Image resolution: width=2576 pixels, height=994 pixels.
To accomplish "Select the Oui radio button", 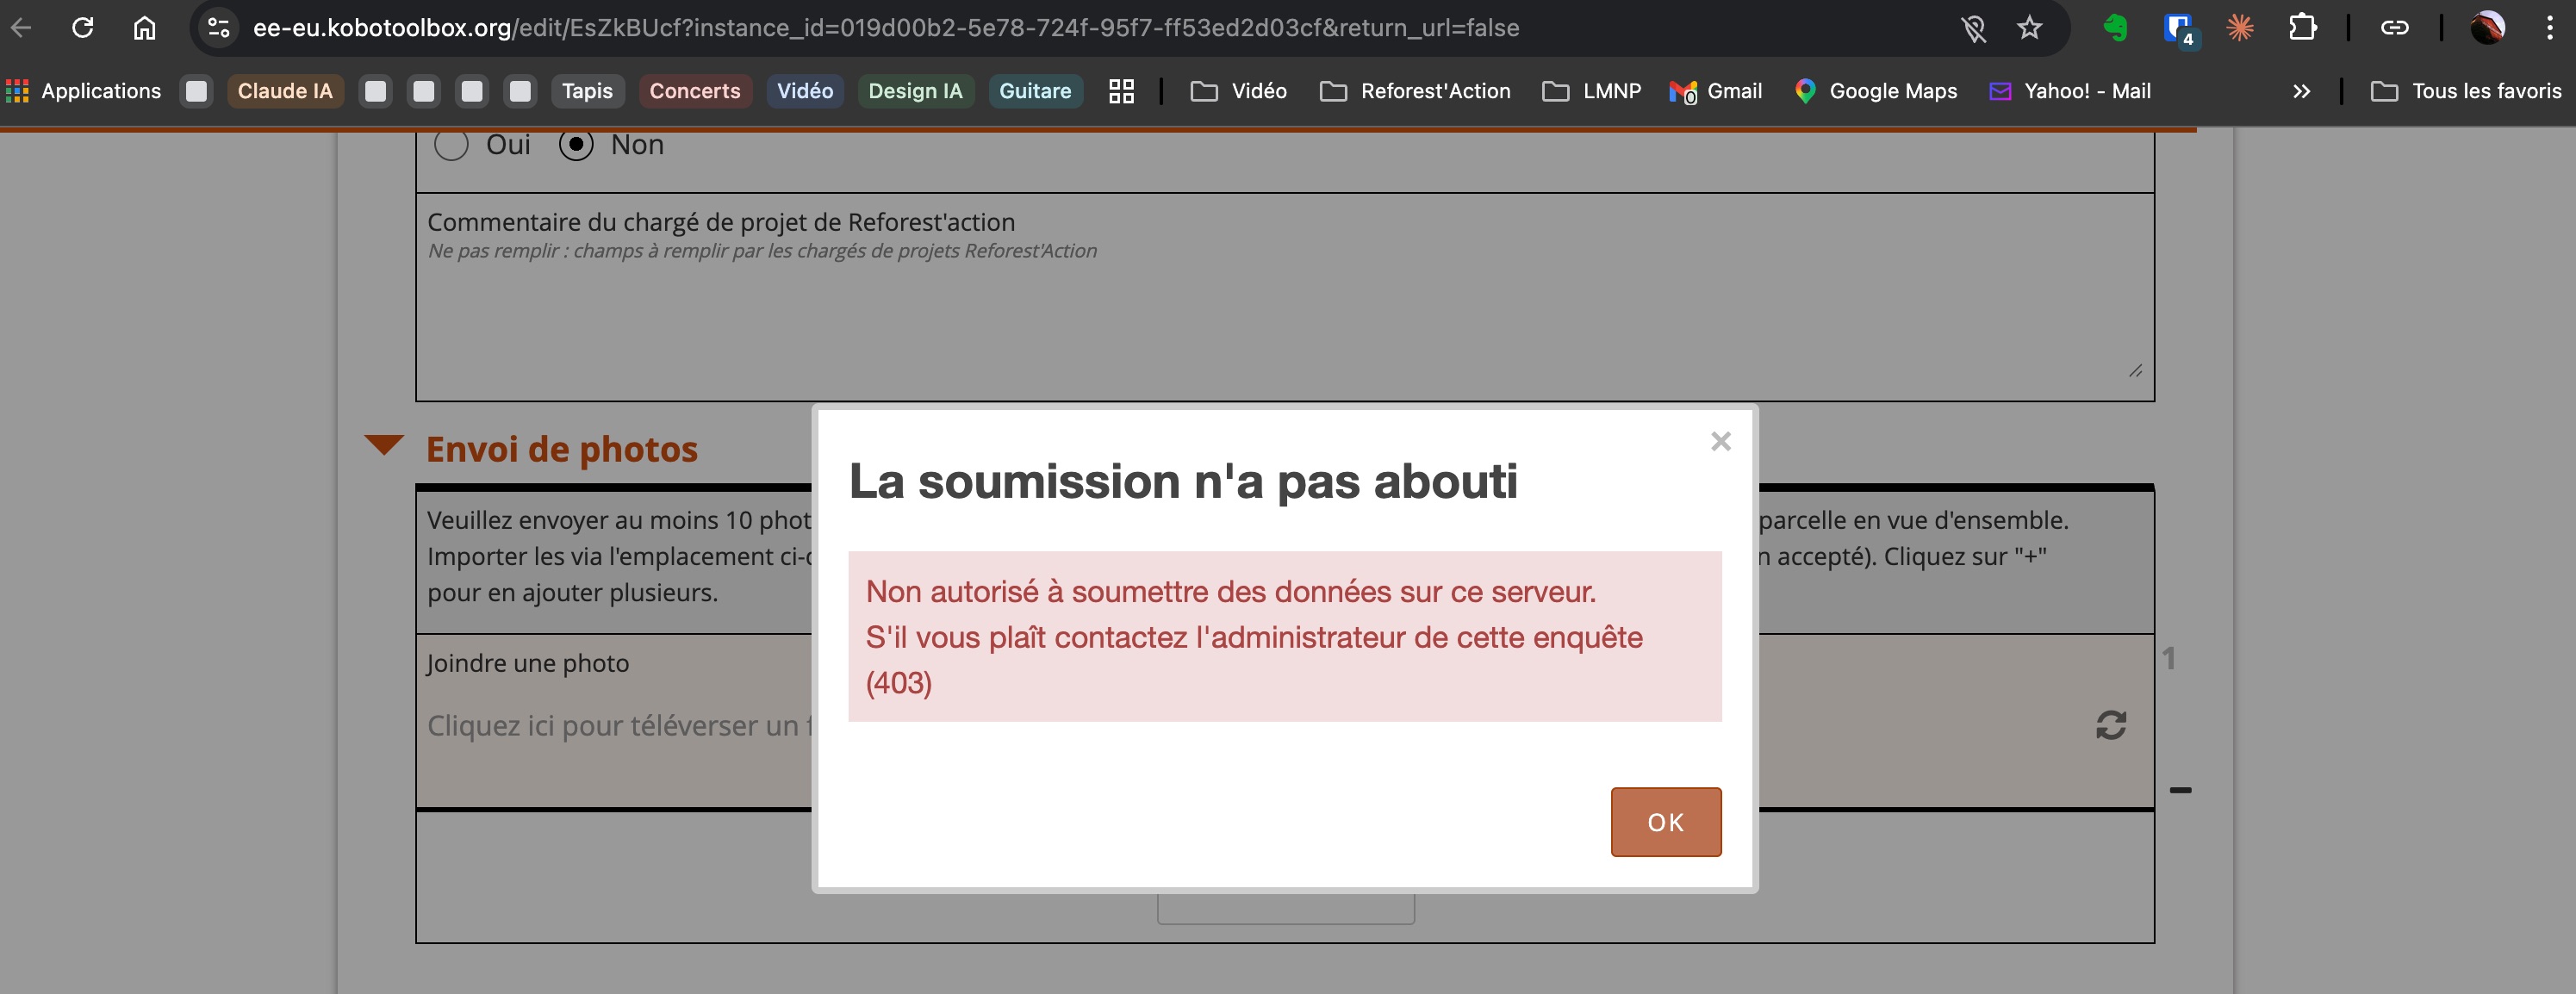I will 452,145.
